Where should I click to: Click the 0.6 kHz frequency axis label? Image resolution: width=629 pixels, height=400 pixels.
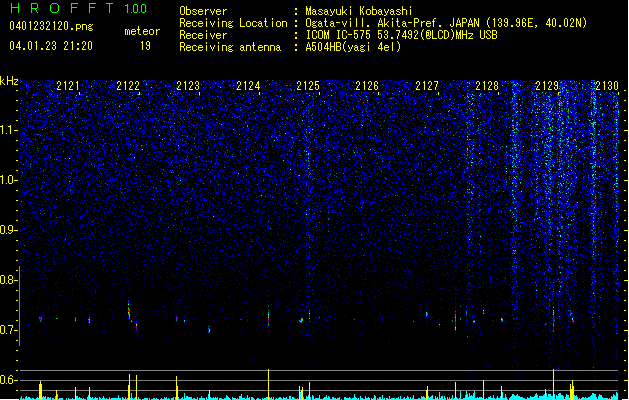(8, 380)
